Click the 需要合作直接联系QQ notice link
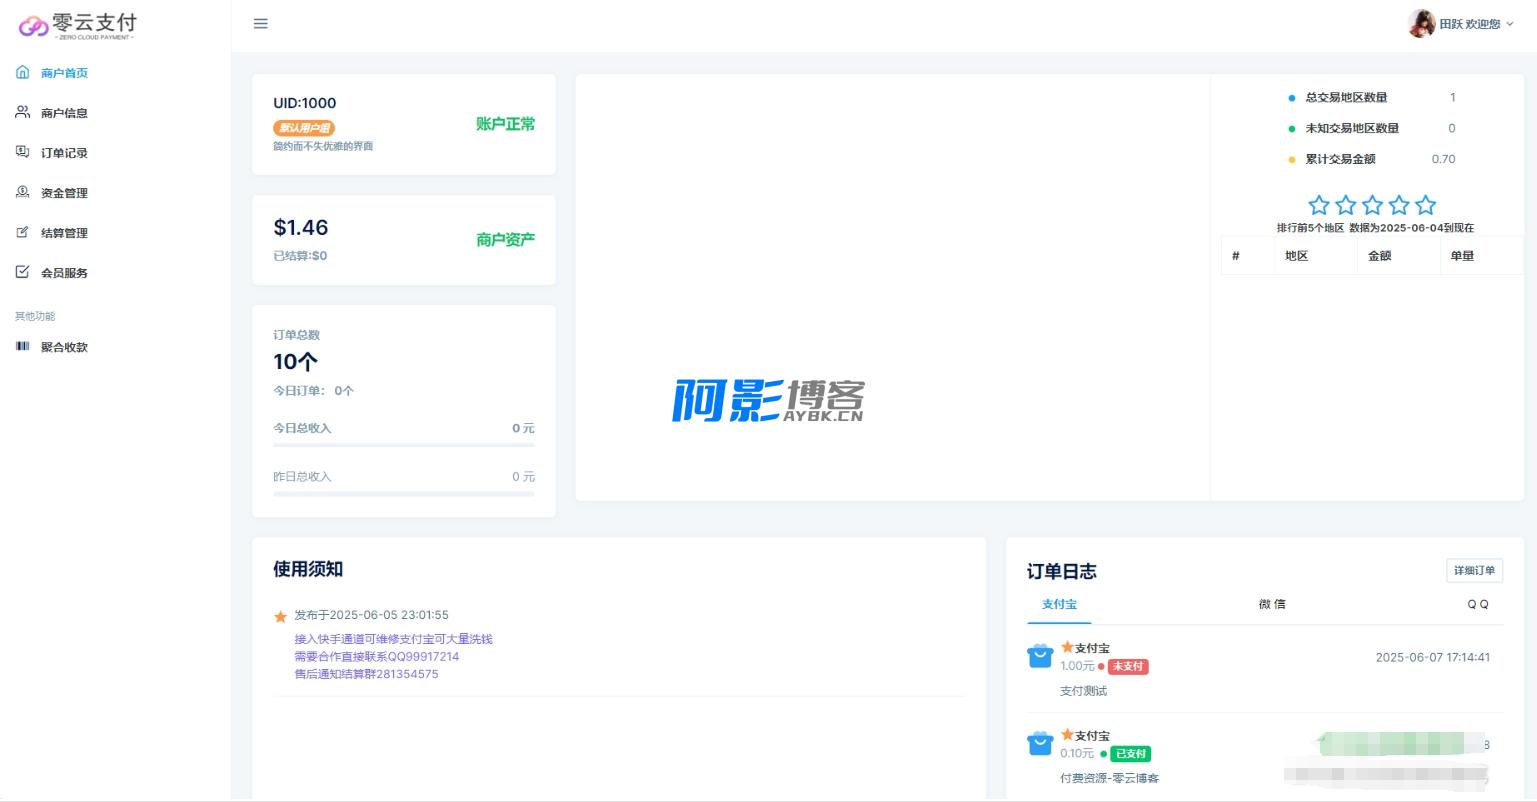This screenshot has width=1537, height=802. tap(376, 657)
